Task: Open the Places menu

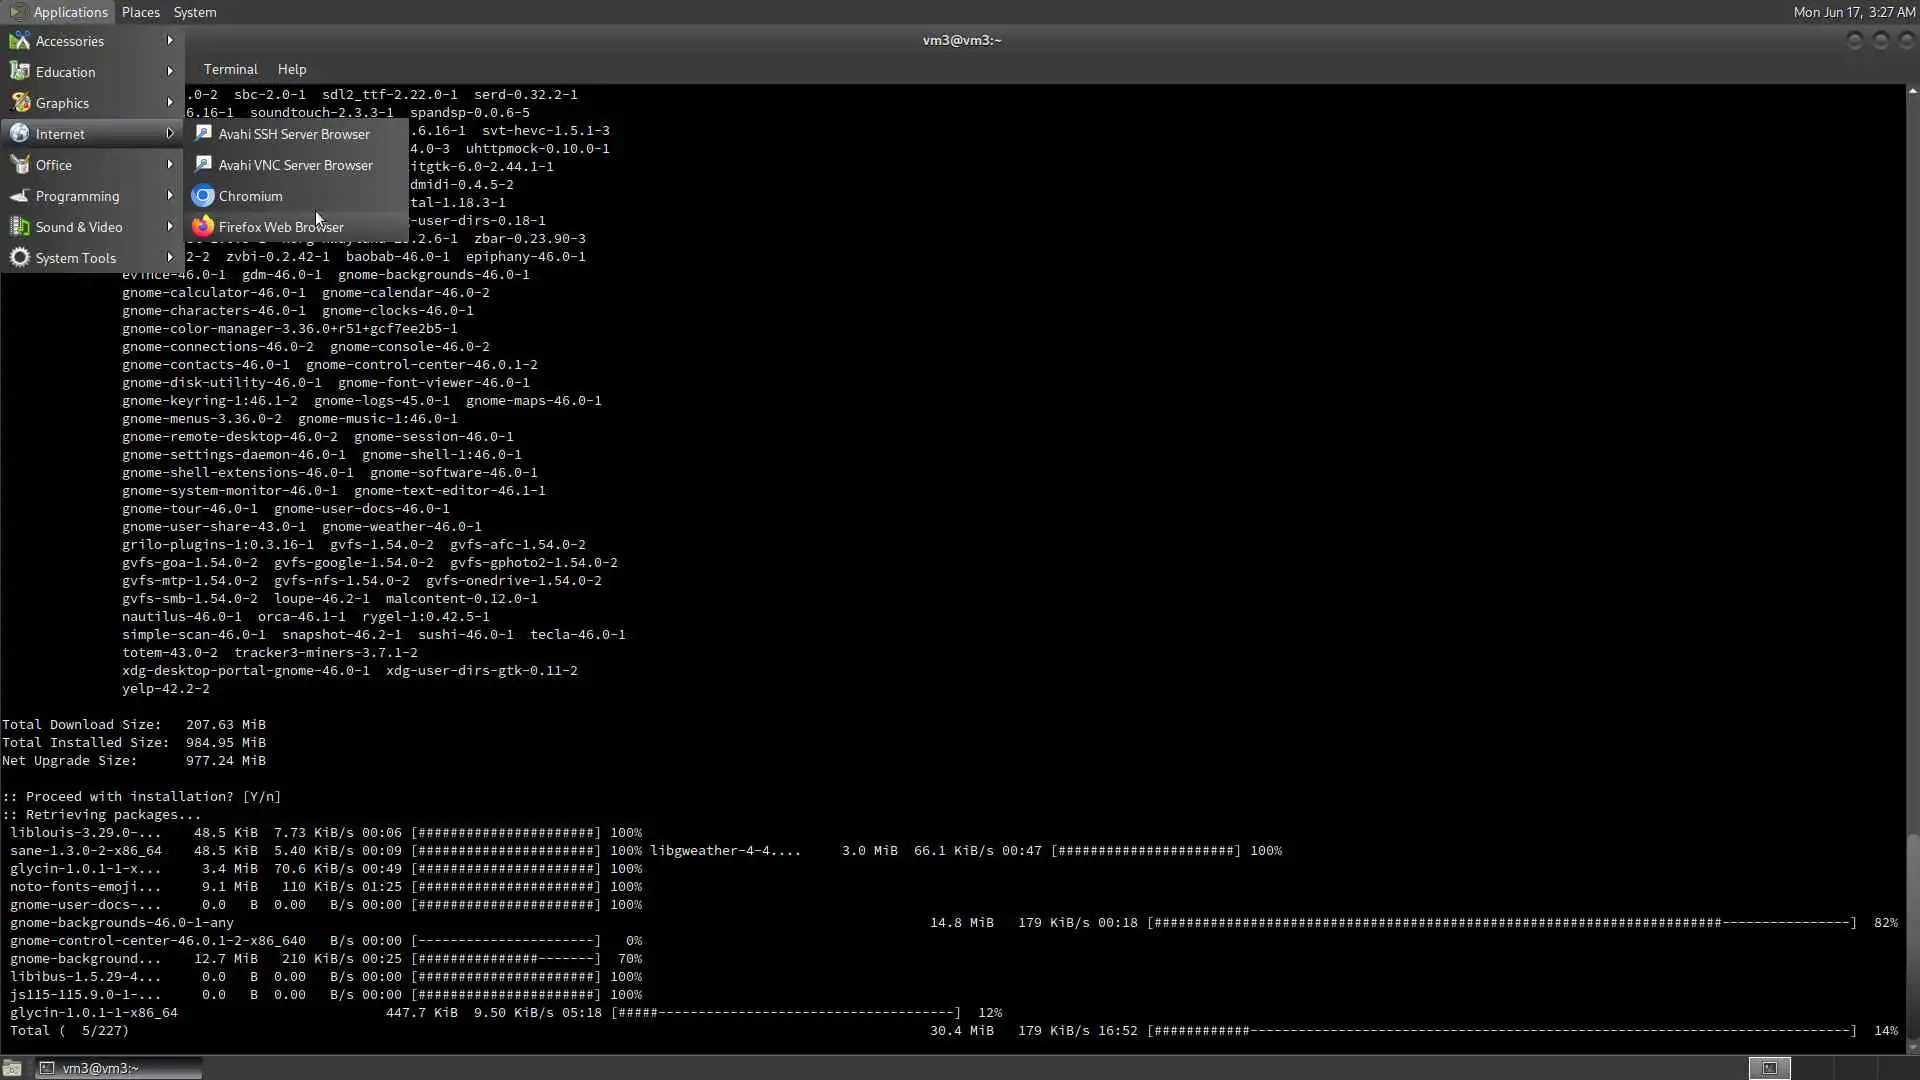Action: (140, 12)
